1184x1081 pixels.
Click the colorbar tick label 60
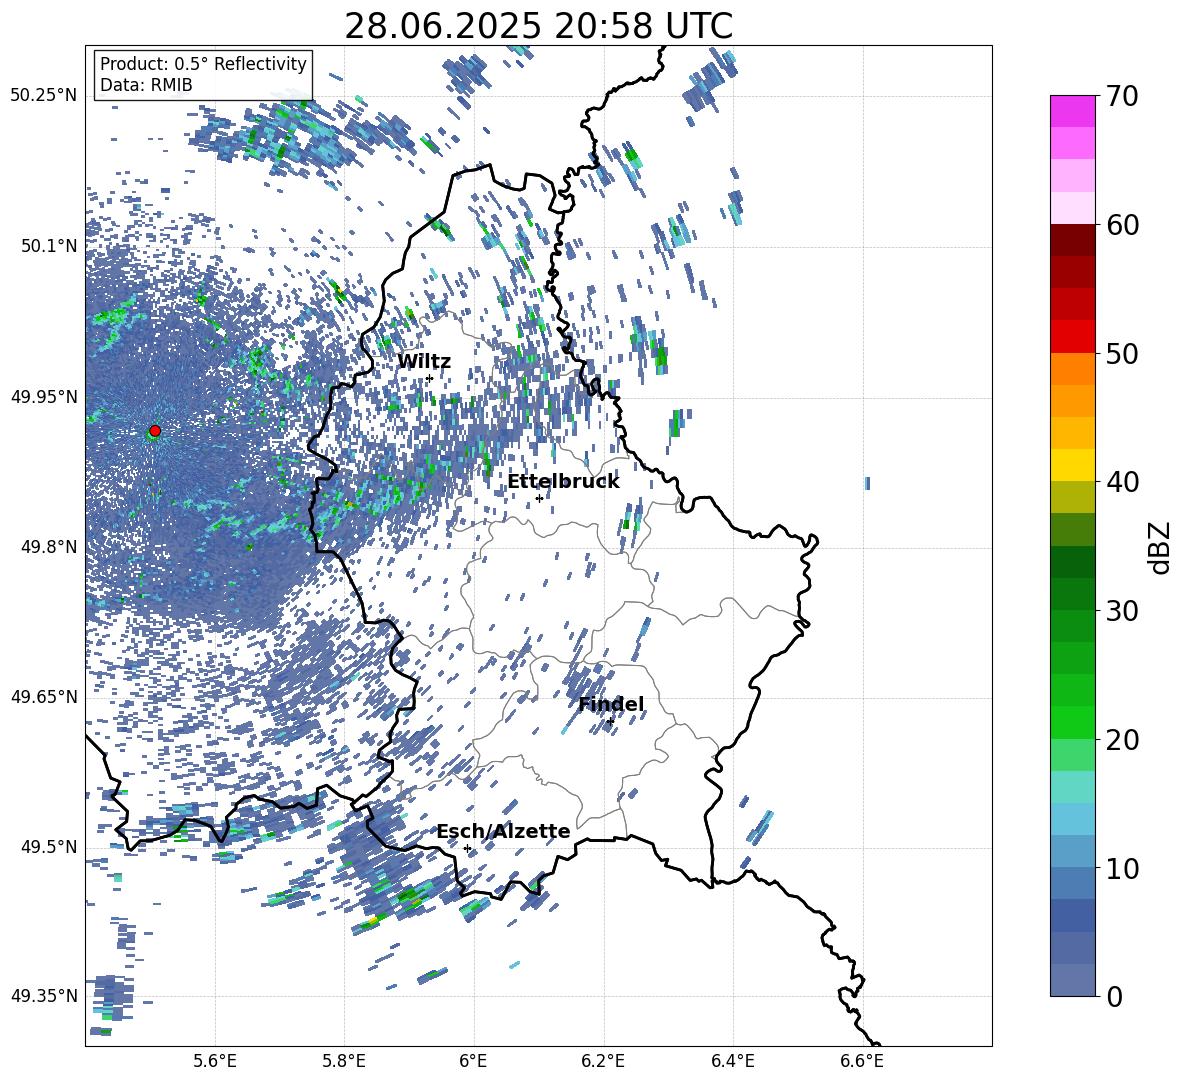1122,225
